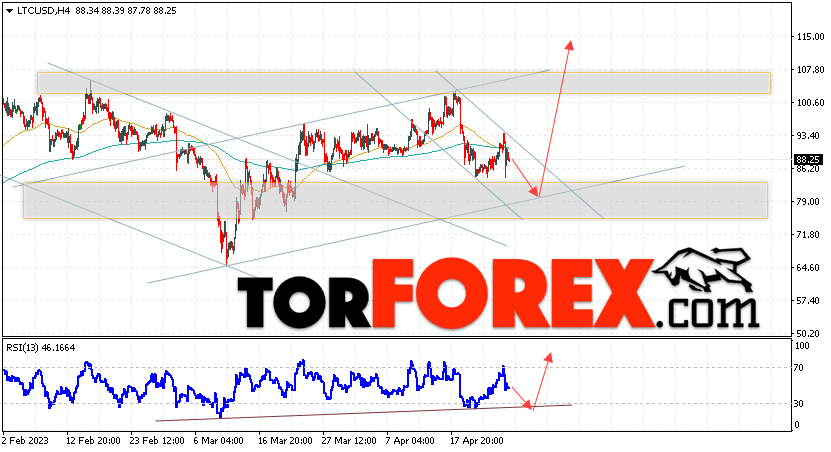Click the 7 Apr 04:00 time label
Screen dimensions: 831x452
click(411, 441)
